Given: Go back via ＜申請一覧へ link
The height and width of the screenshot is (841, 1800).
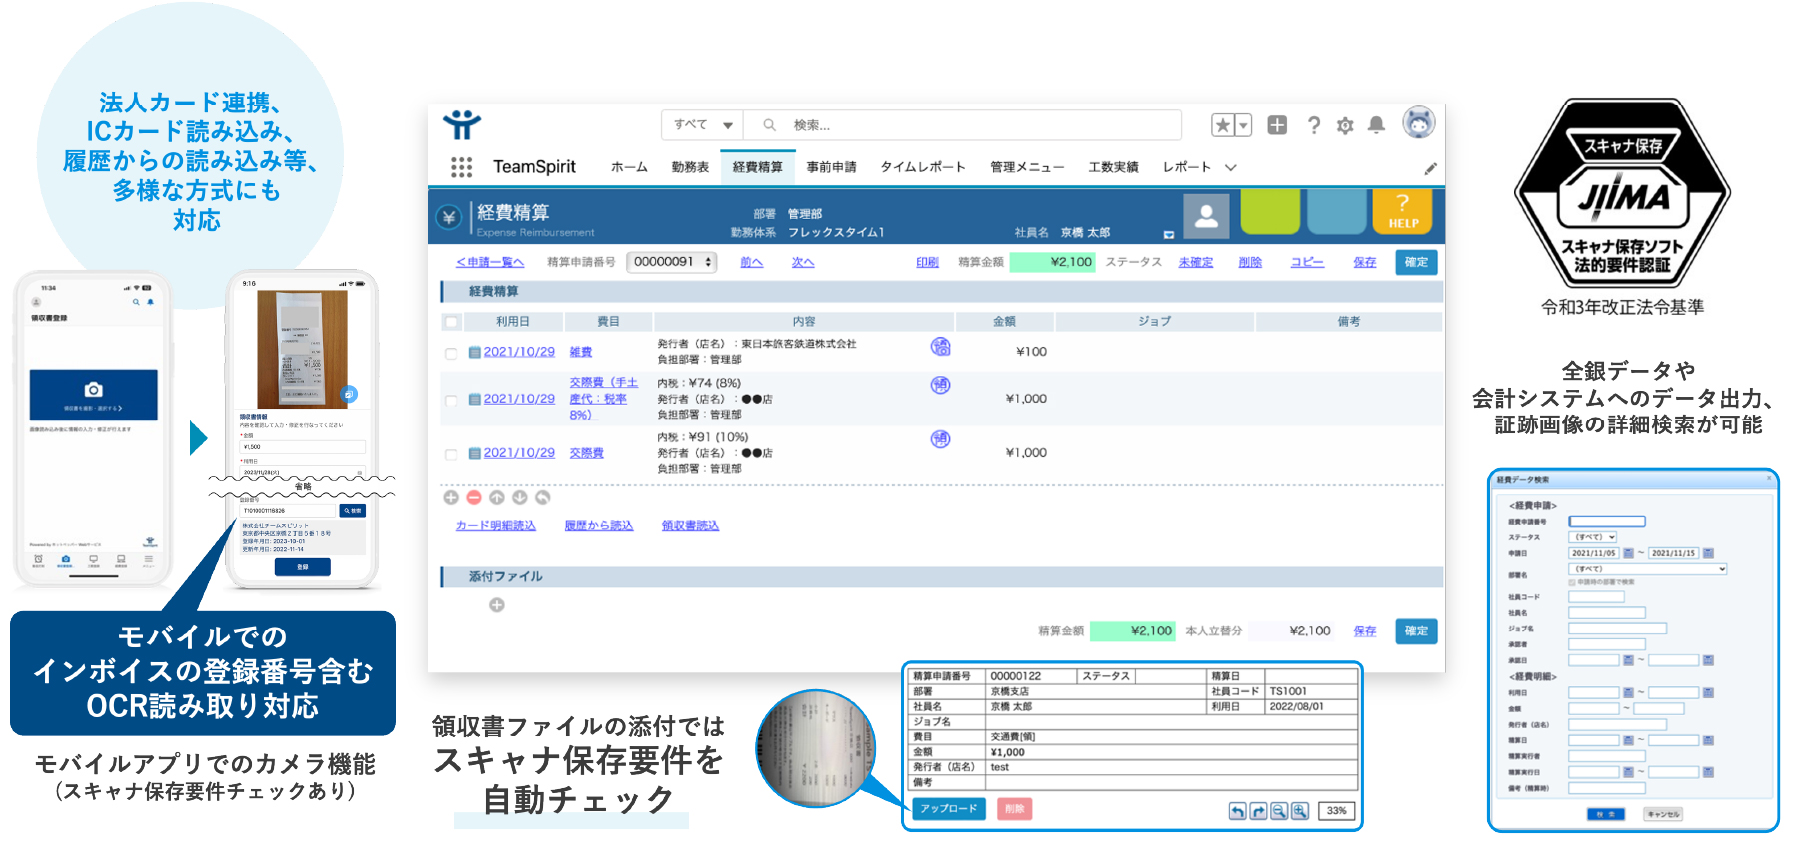Looking at the screenshot, I should click(x=490, y=262).
